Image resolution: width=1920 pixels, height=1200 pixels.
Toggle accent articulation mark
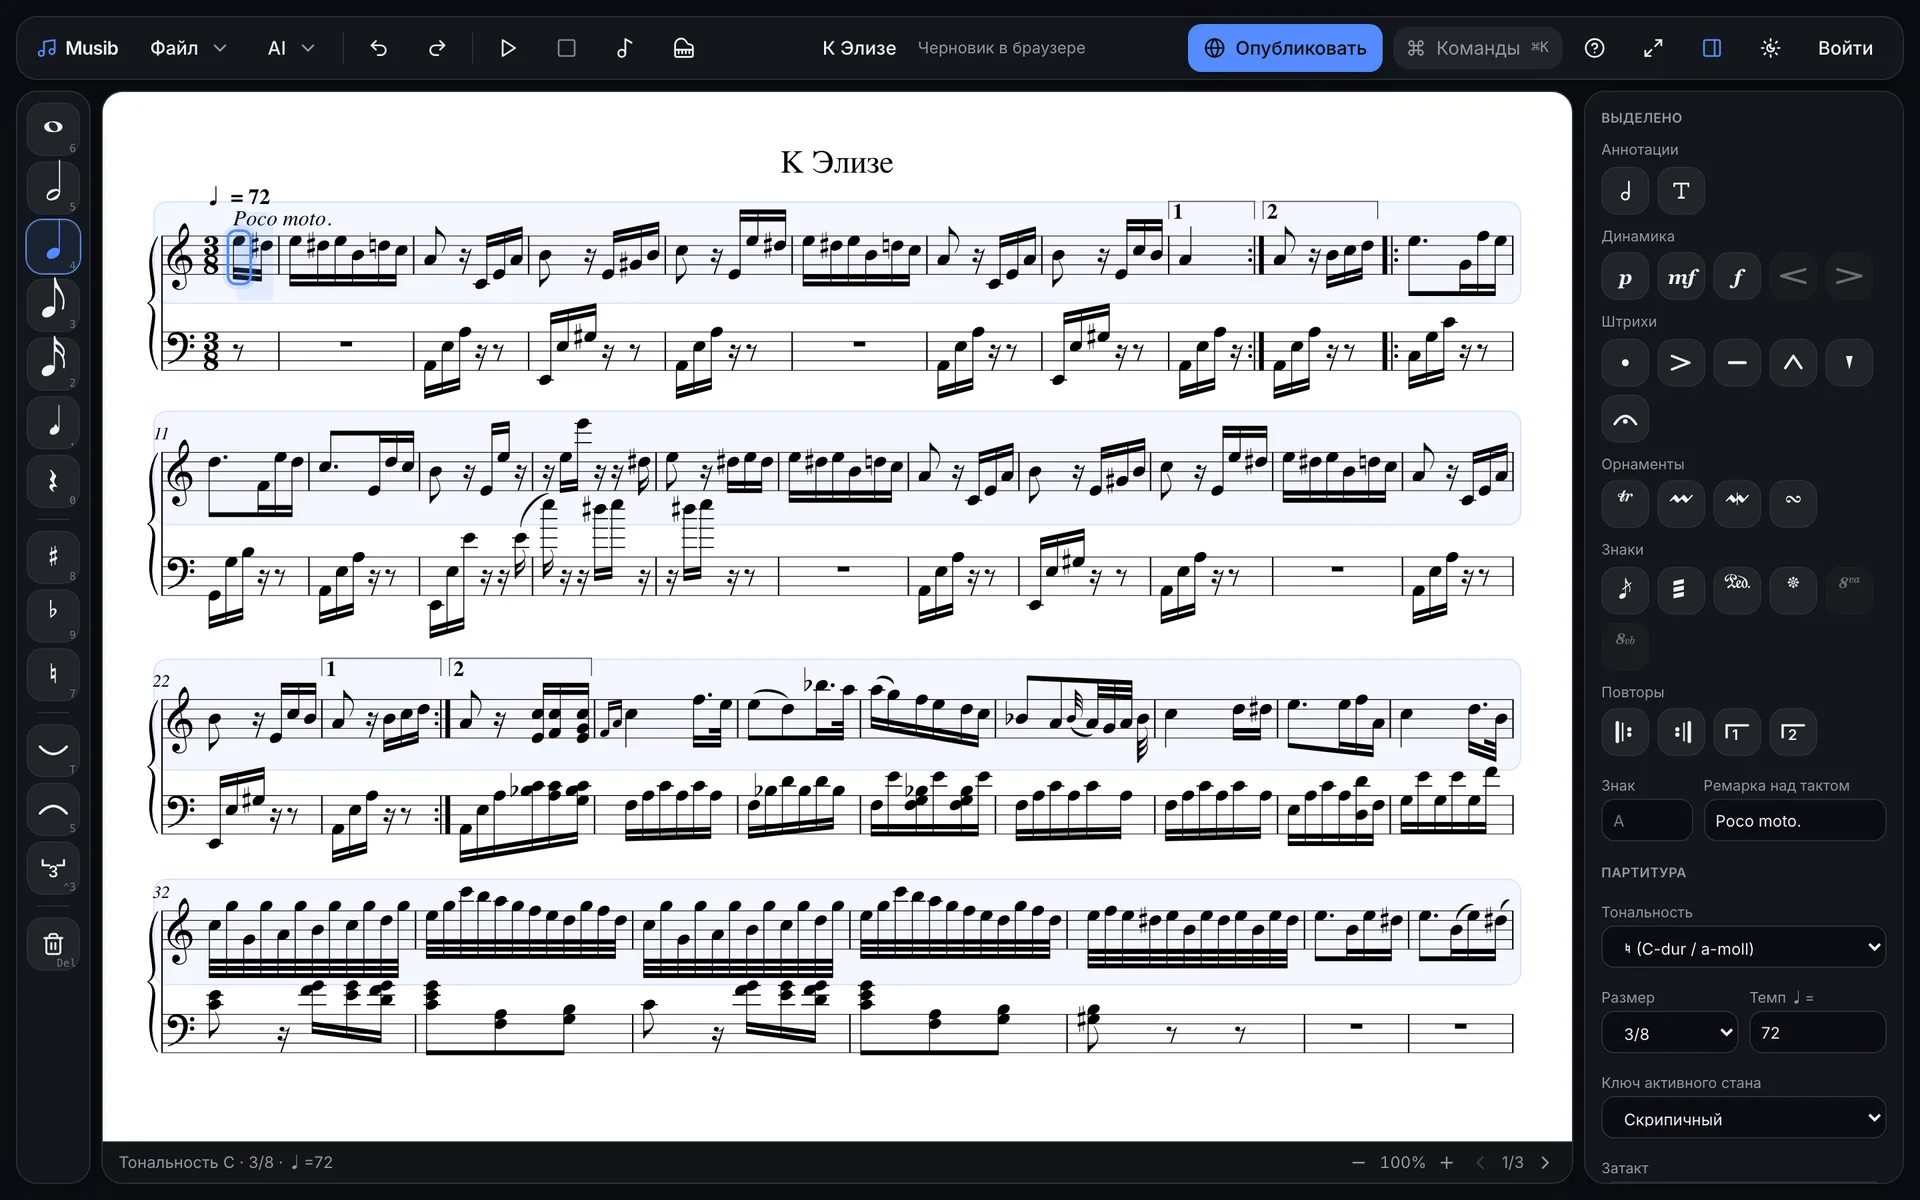1681,362
